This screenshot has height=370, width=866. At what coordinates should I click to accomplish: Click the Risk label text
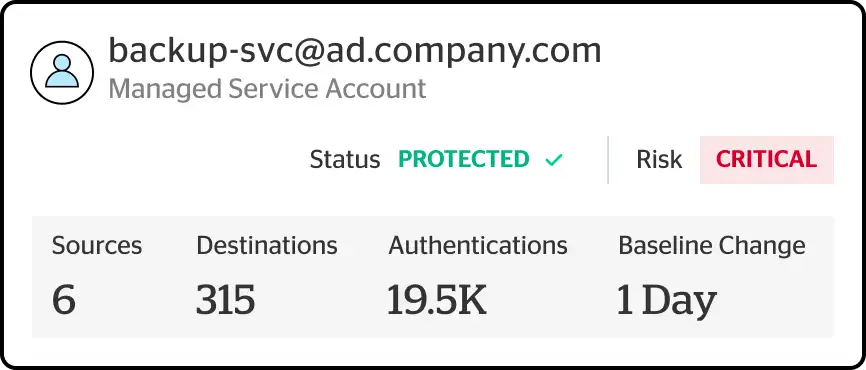coord(659,160)
